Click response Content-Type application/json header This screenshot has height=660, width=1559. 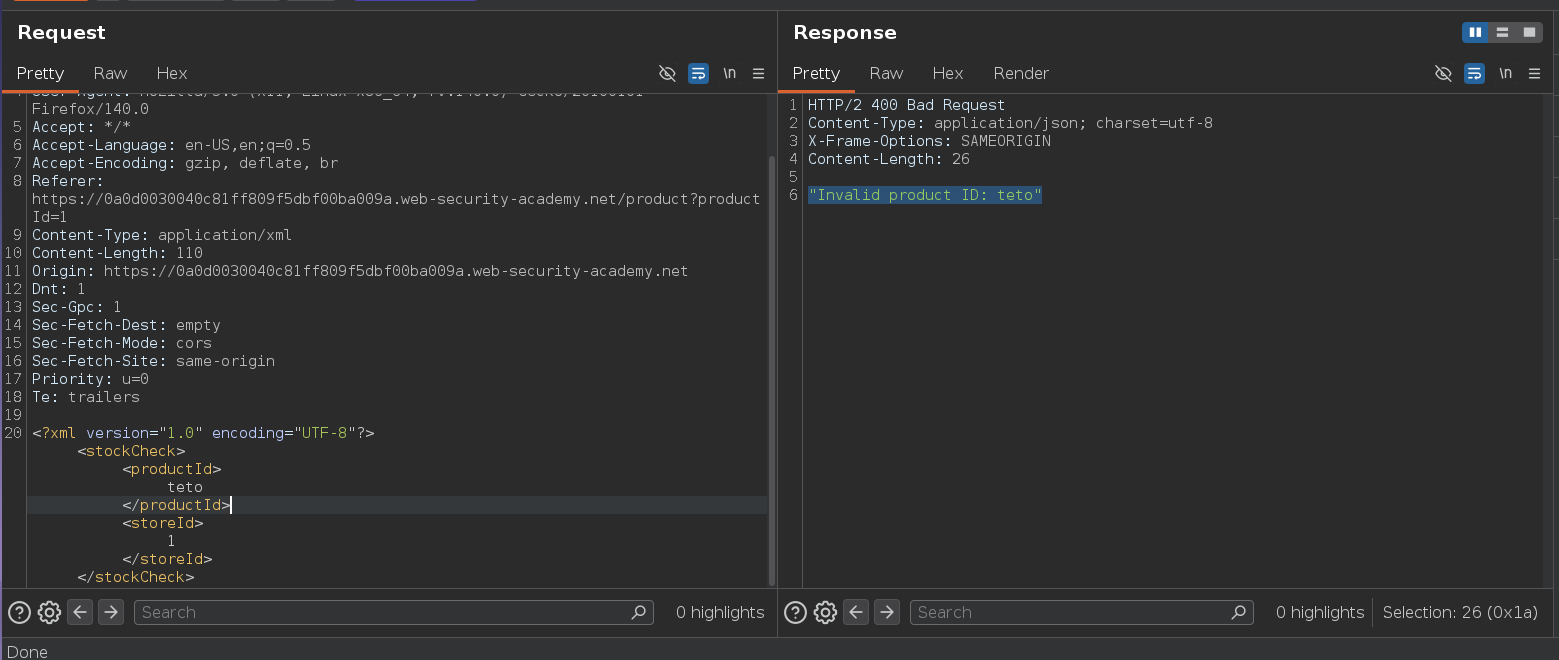click(1010, 123)
